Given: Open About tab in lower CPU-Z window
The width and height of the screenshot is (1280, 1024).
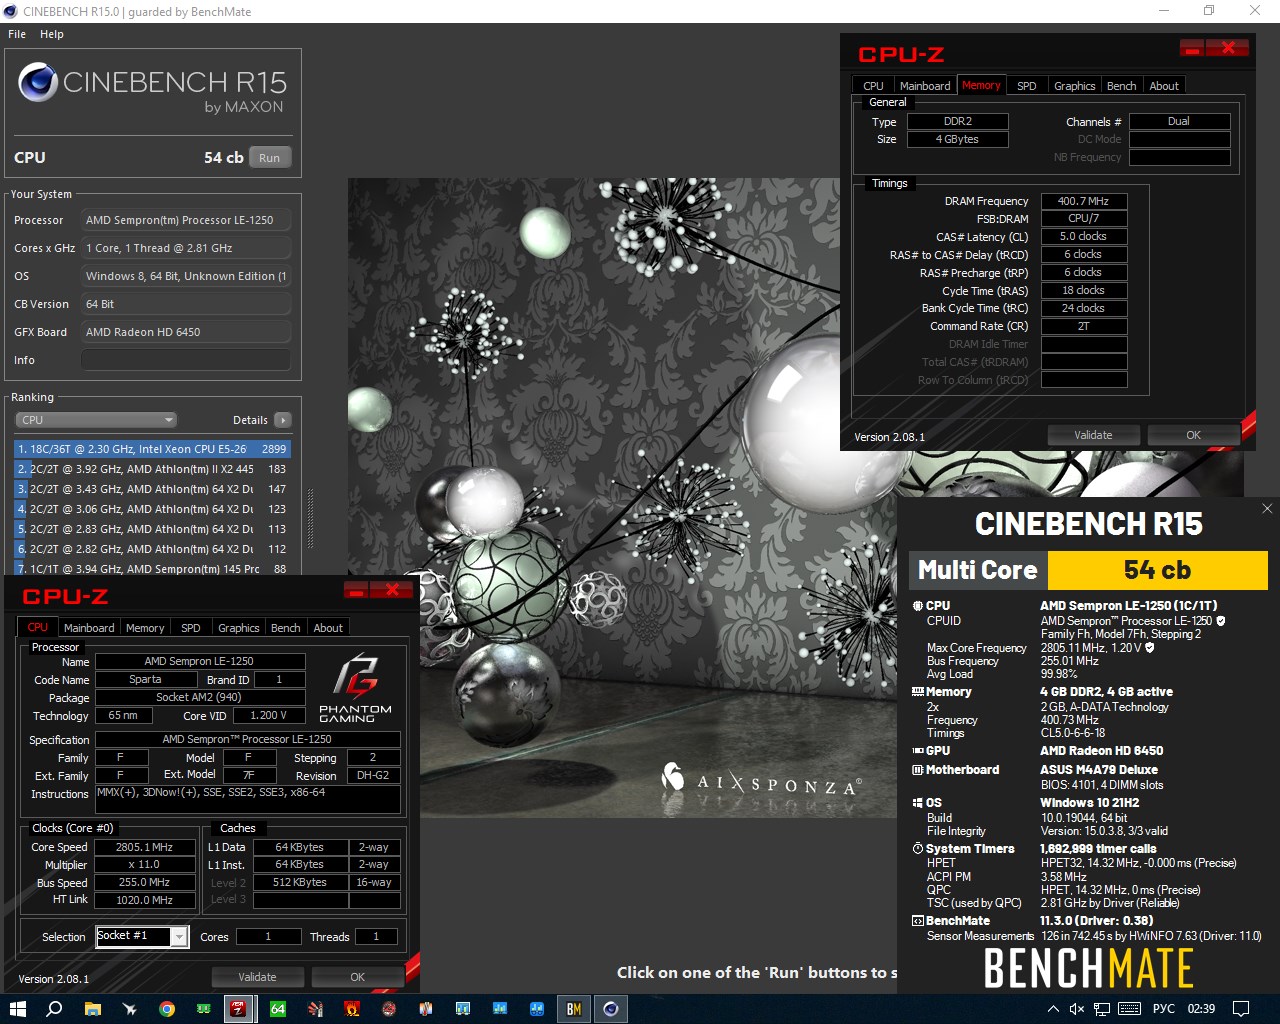Looking at the screenshot, I should point(328,628).
